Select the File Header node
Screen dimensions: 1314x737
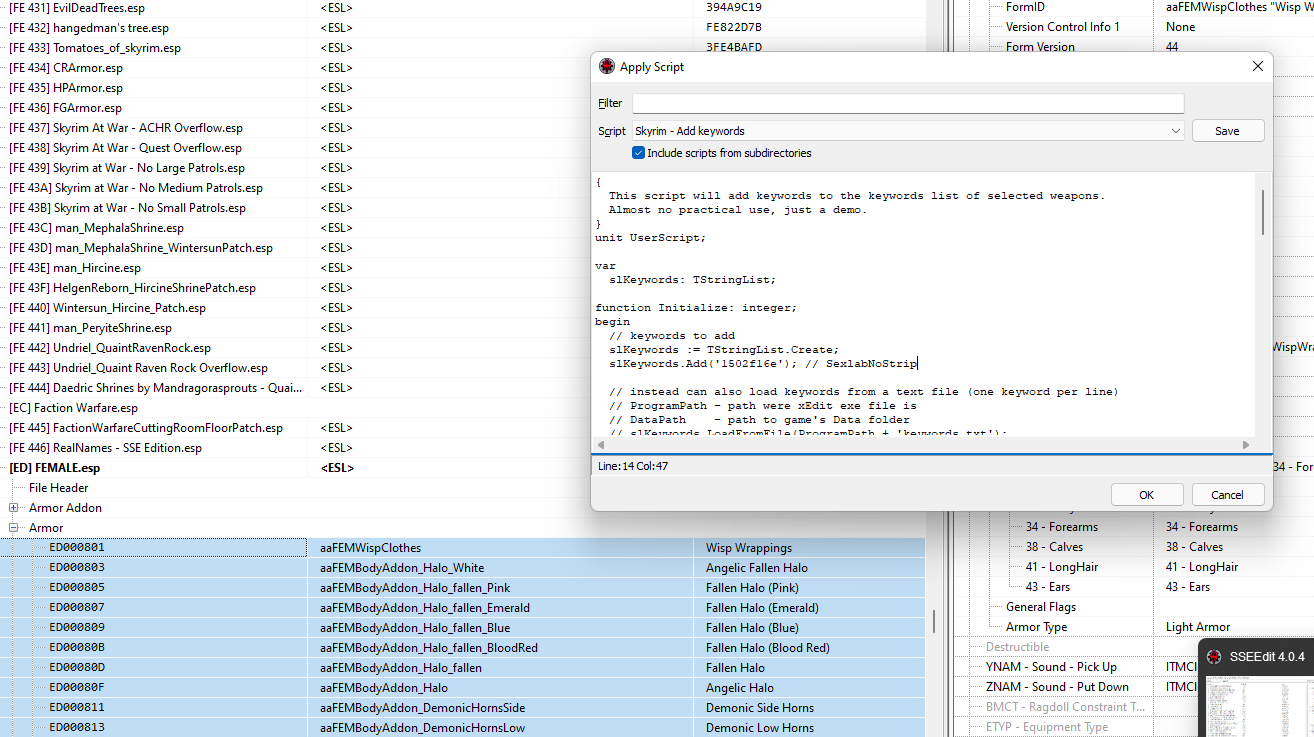pyautogui.click(x=58, y=488)
